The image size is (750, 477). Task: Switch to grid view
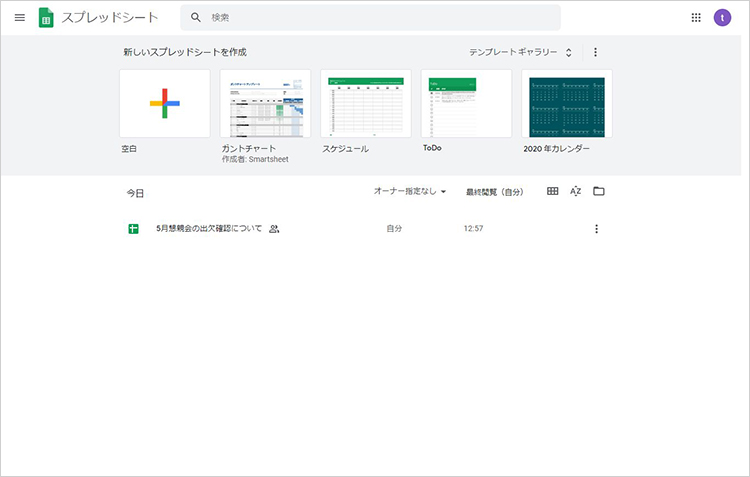coord(552,191)
